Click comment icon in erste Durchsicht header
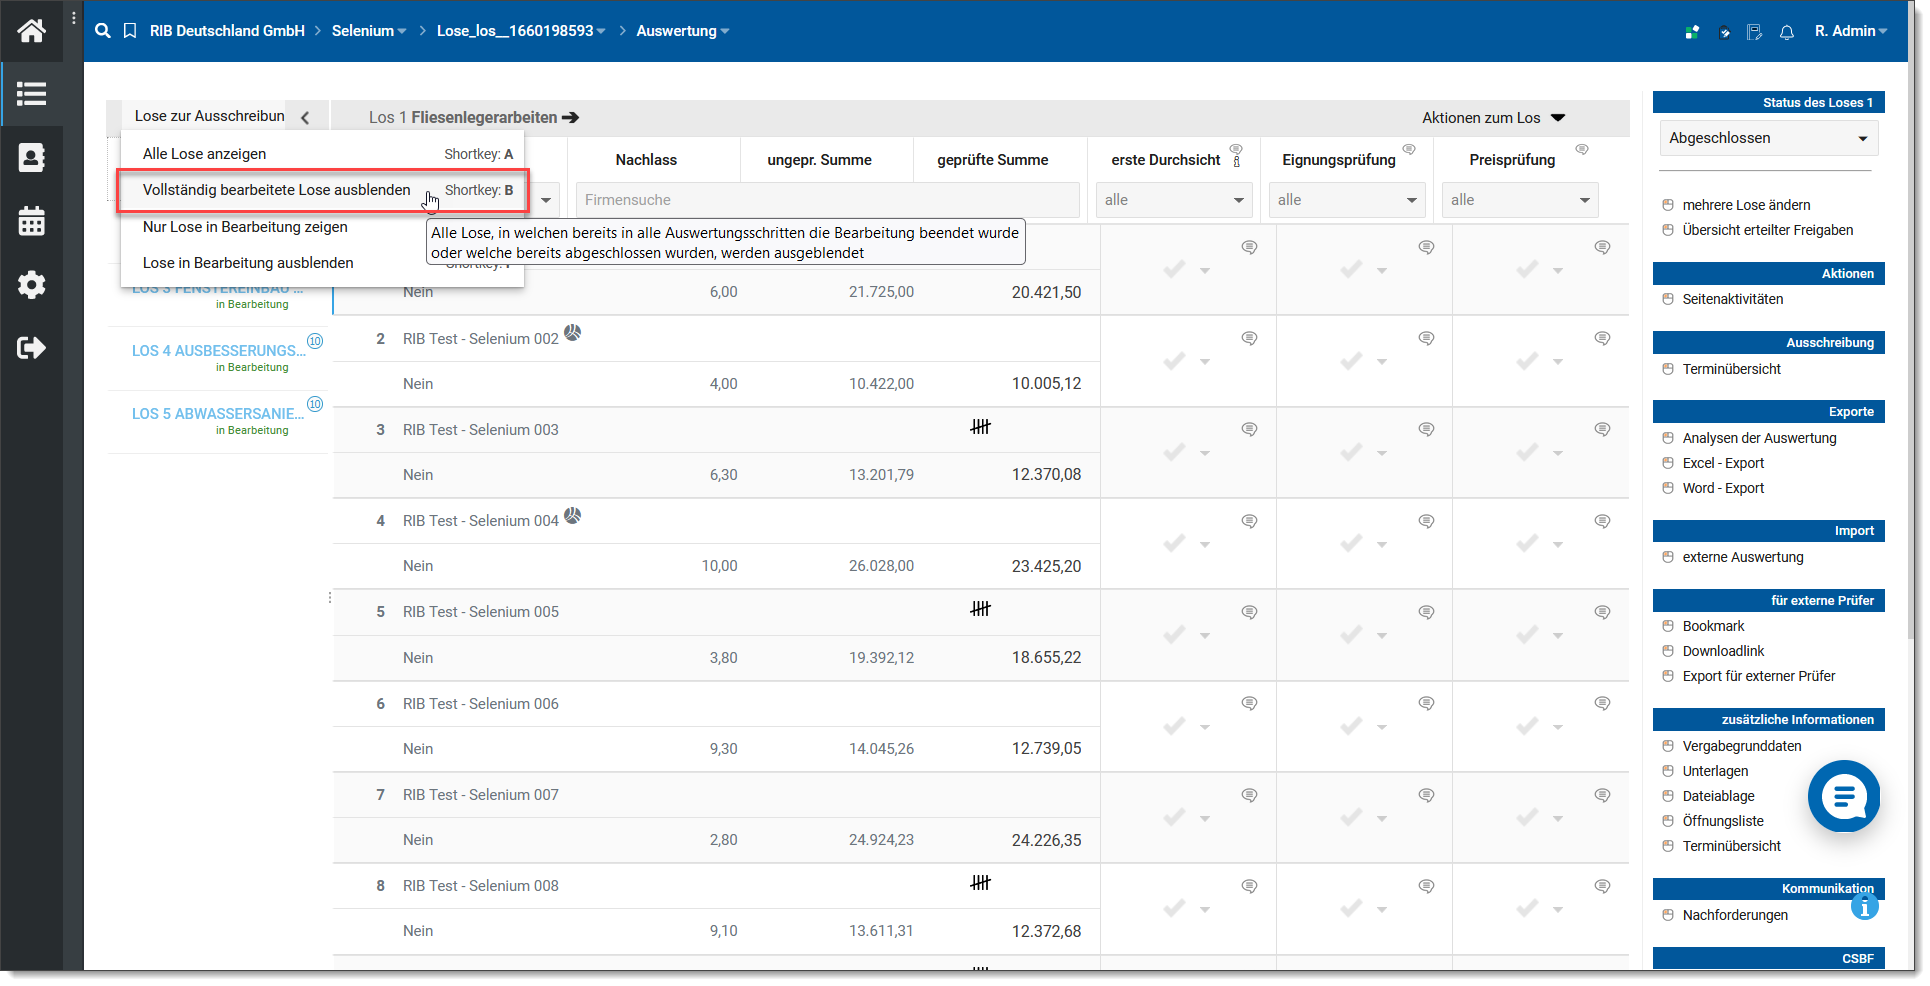 point(1236,149)
